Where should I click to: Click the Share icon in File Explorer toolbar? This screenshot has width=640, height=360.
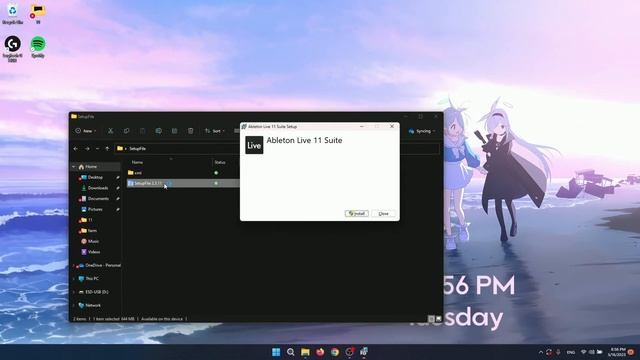(x=174, y=131)
